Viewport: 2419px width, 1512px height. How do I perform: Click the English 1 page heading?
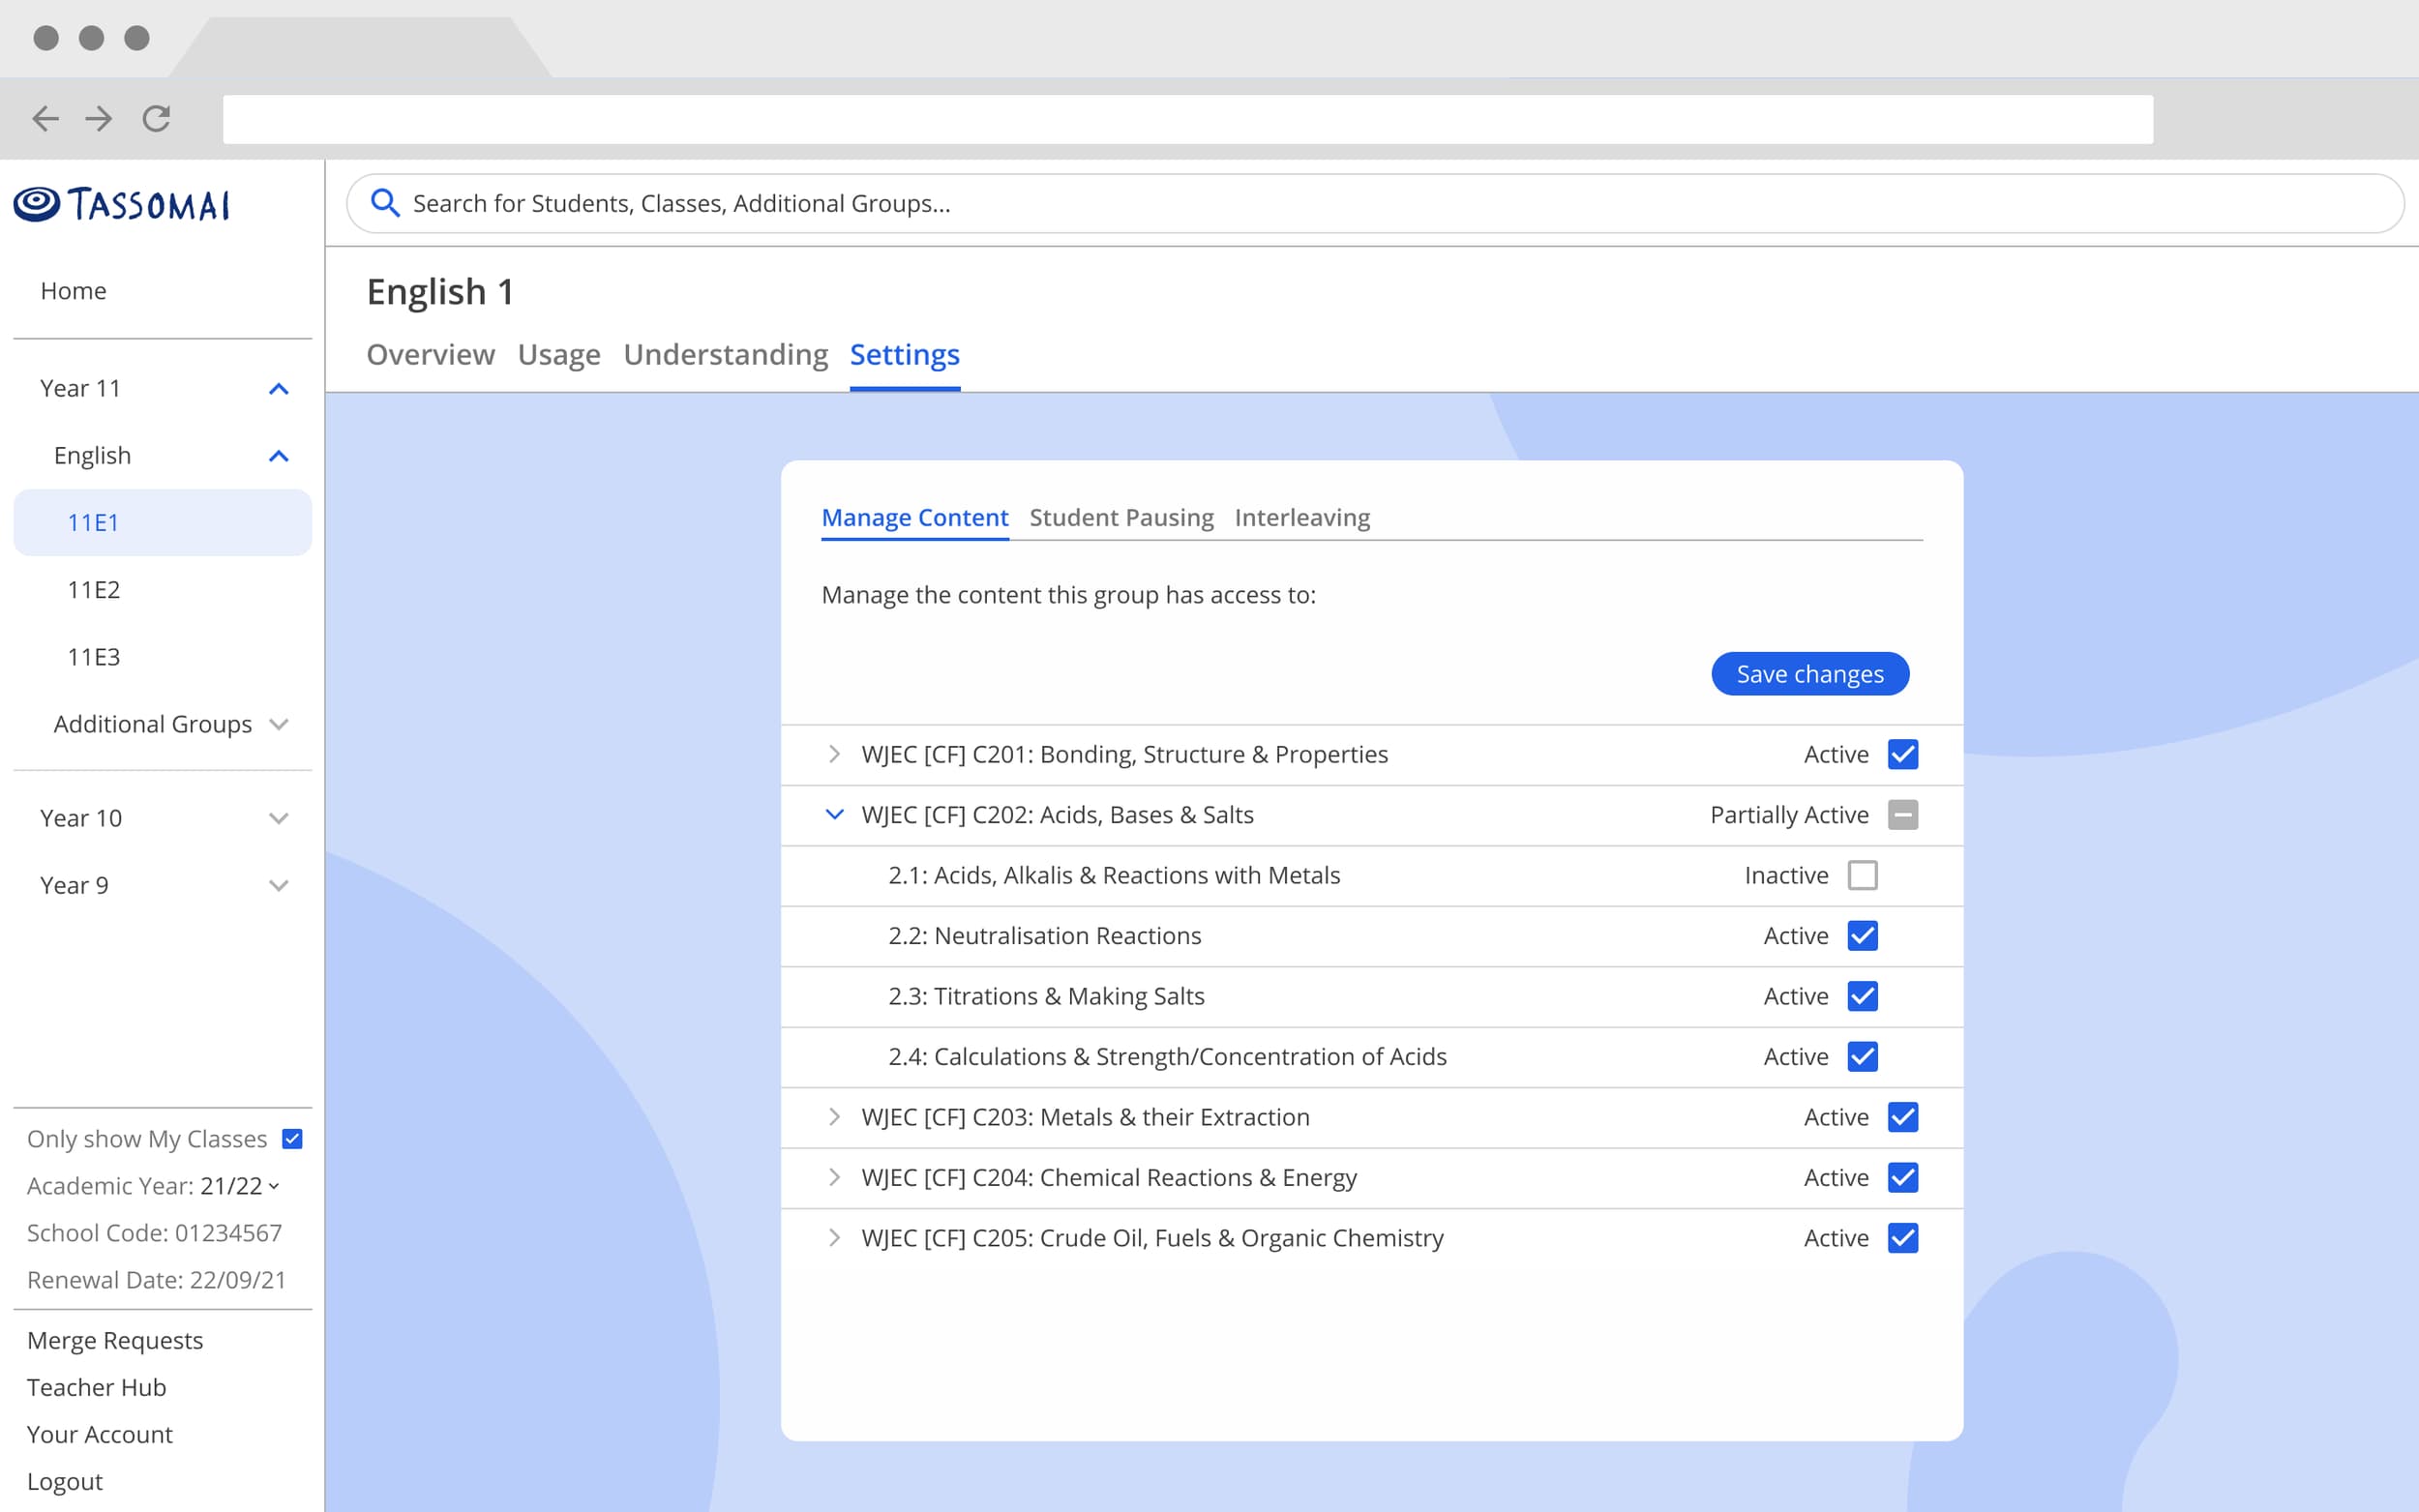[x=440, y=291]
